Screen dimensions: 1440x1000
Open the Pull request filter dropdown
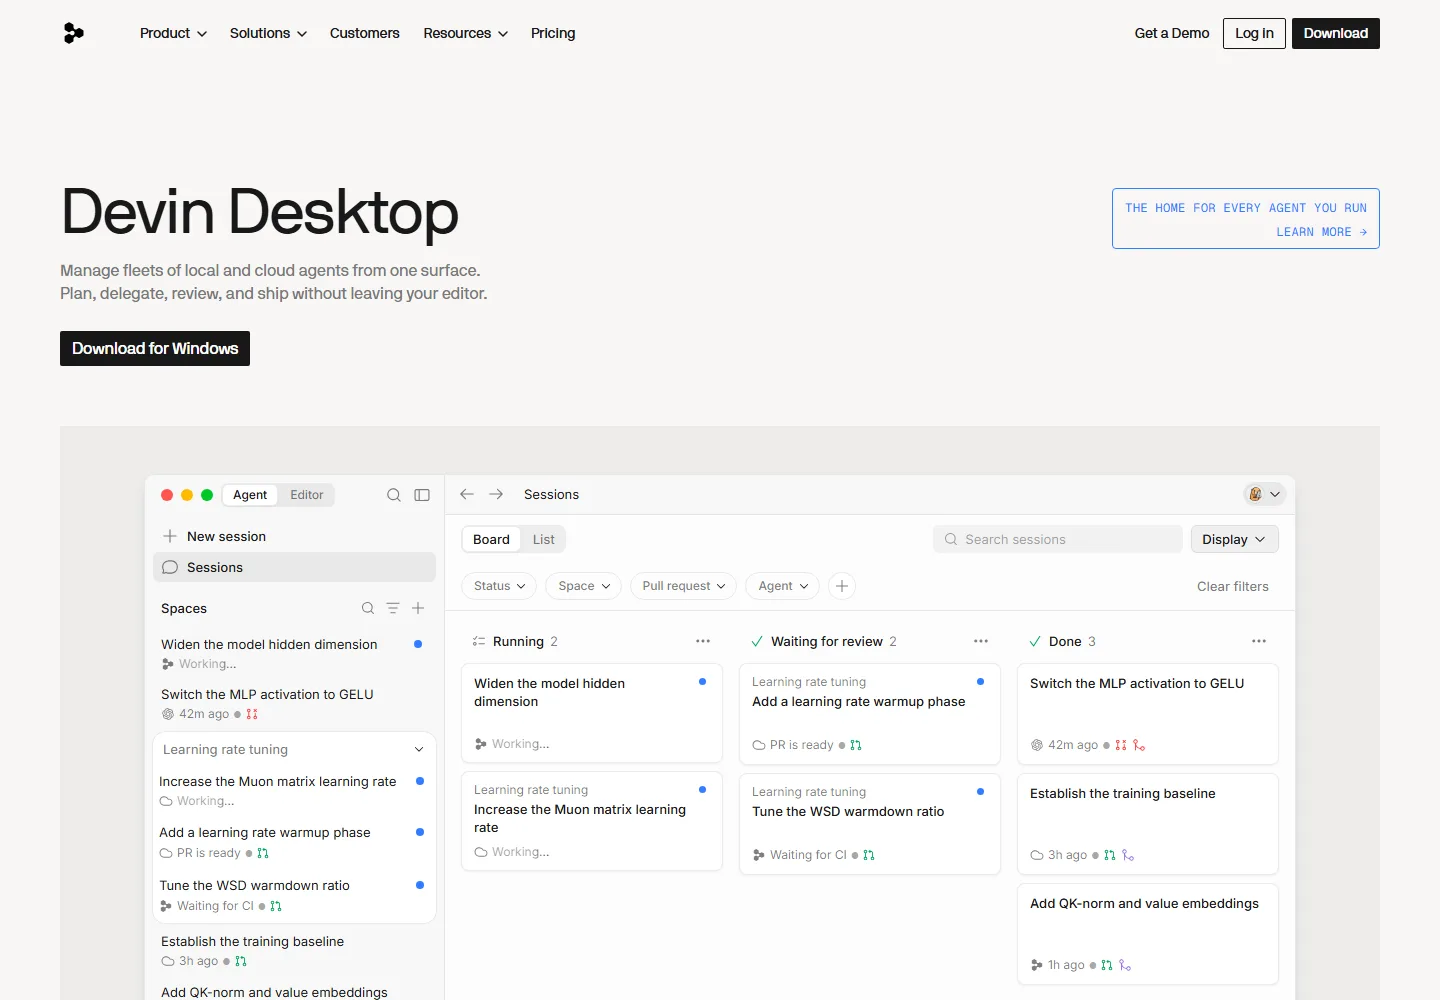tap(684, 586)
